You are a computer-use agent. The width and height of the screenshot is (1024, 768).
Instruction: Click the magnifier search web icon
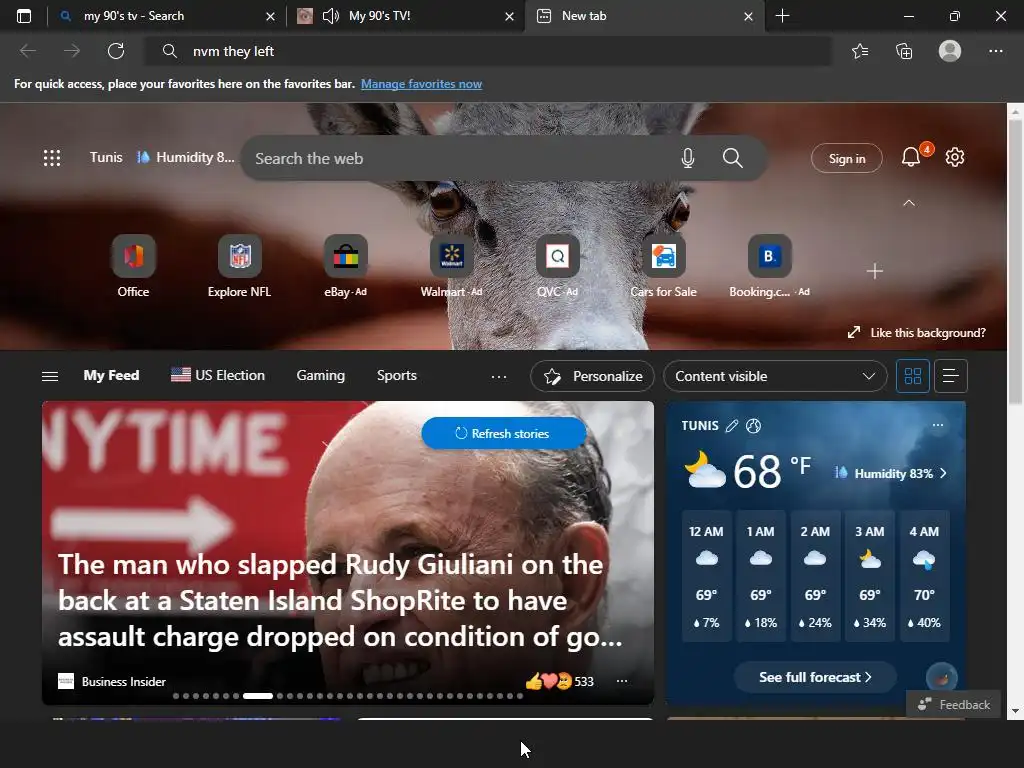point(733,158)
